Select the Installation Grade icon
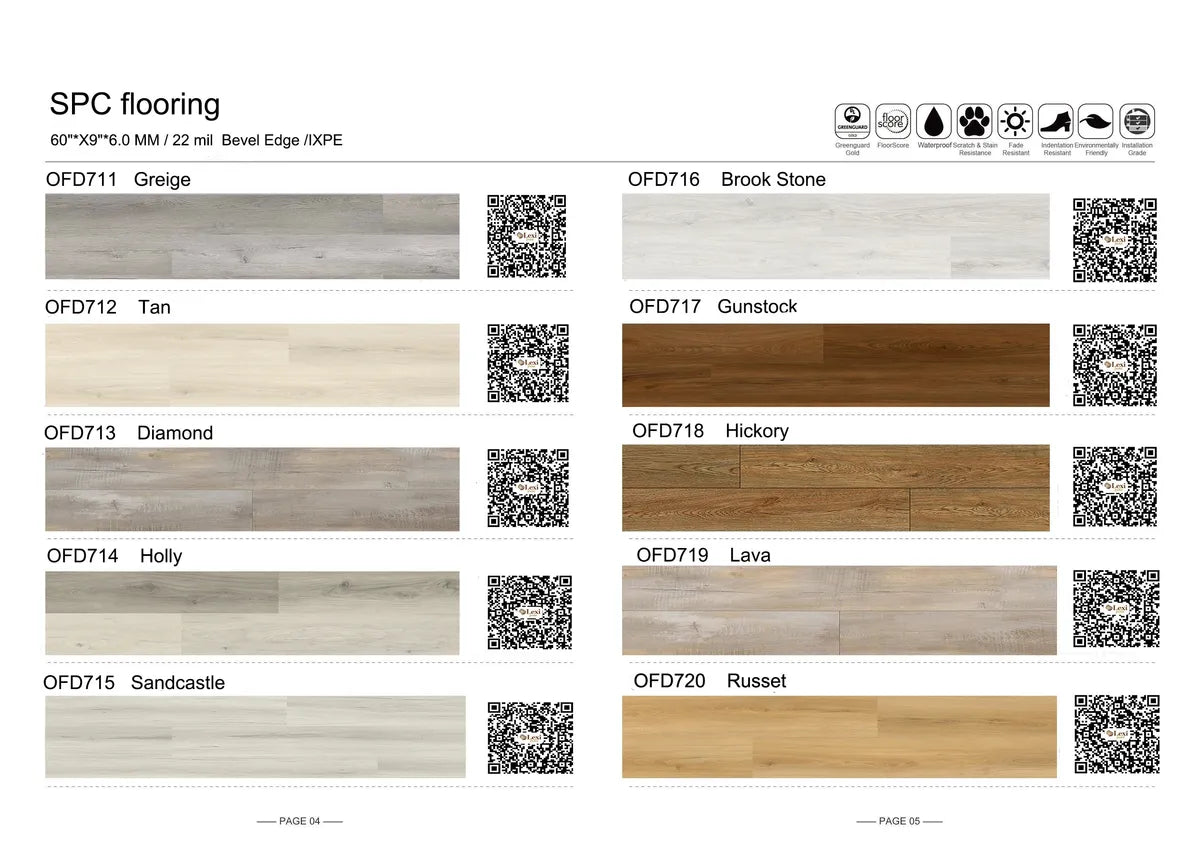The width and height of the screenshot is (1200, 853). tap(1137, 120)
